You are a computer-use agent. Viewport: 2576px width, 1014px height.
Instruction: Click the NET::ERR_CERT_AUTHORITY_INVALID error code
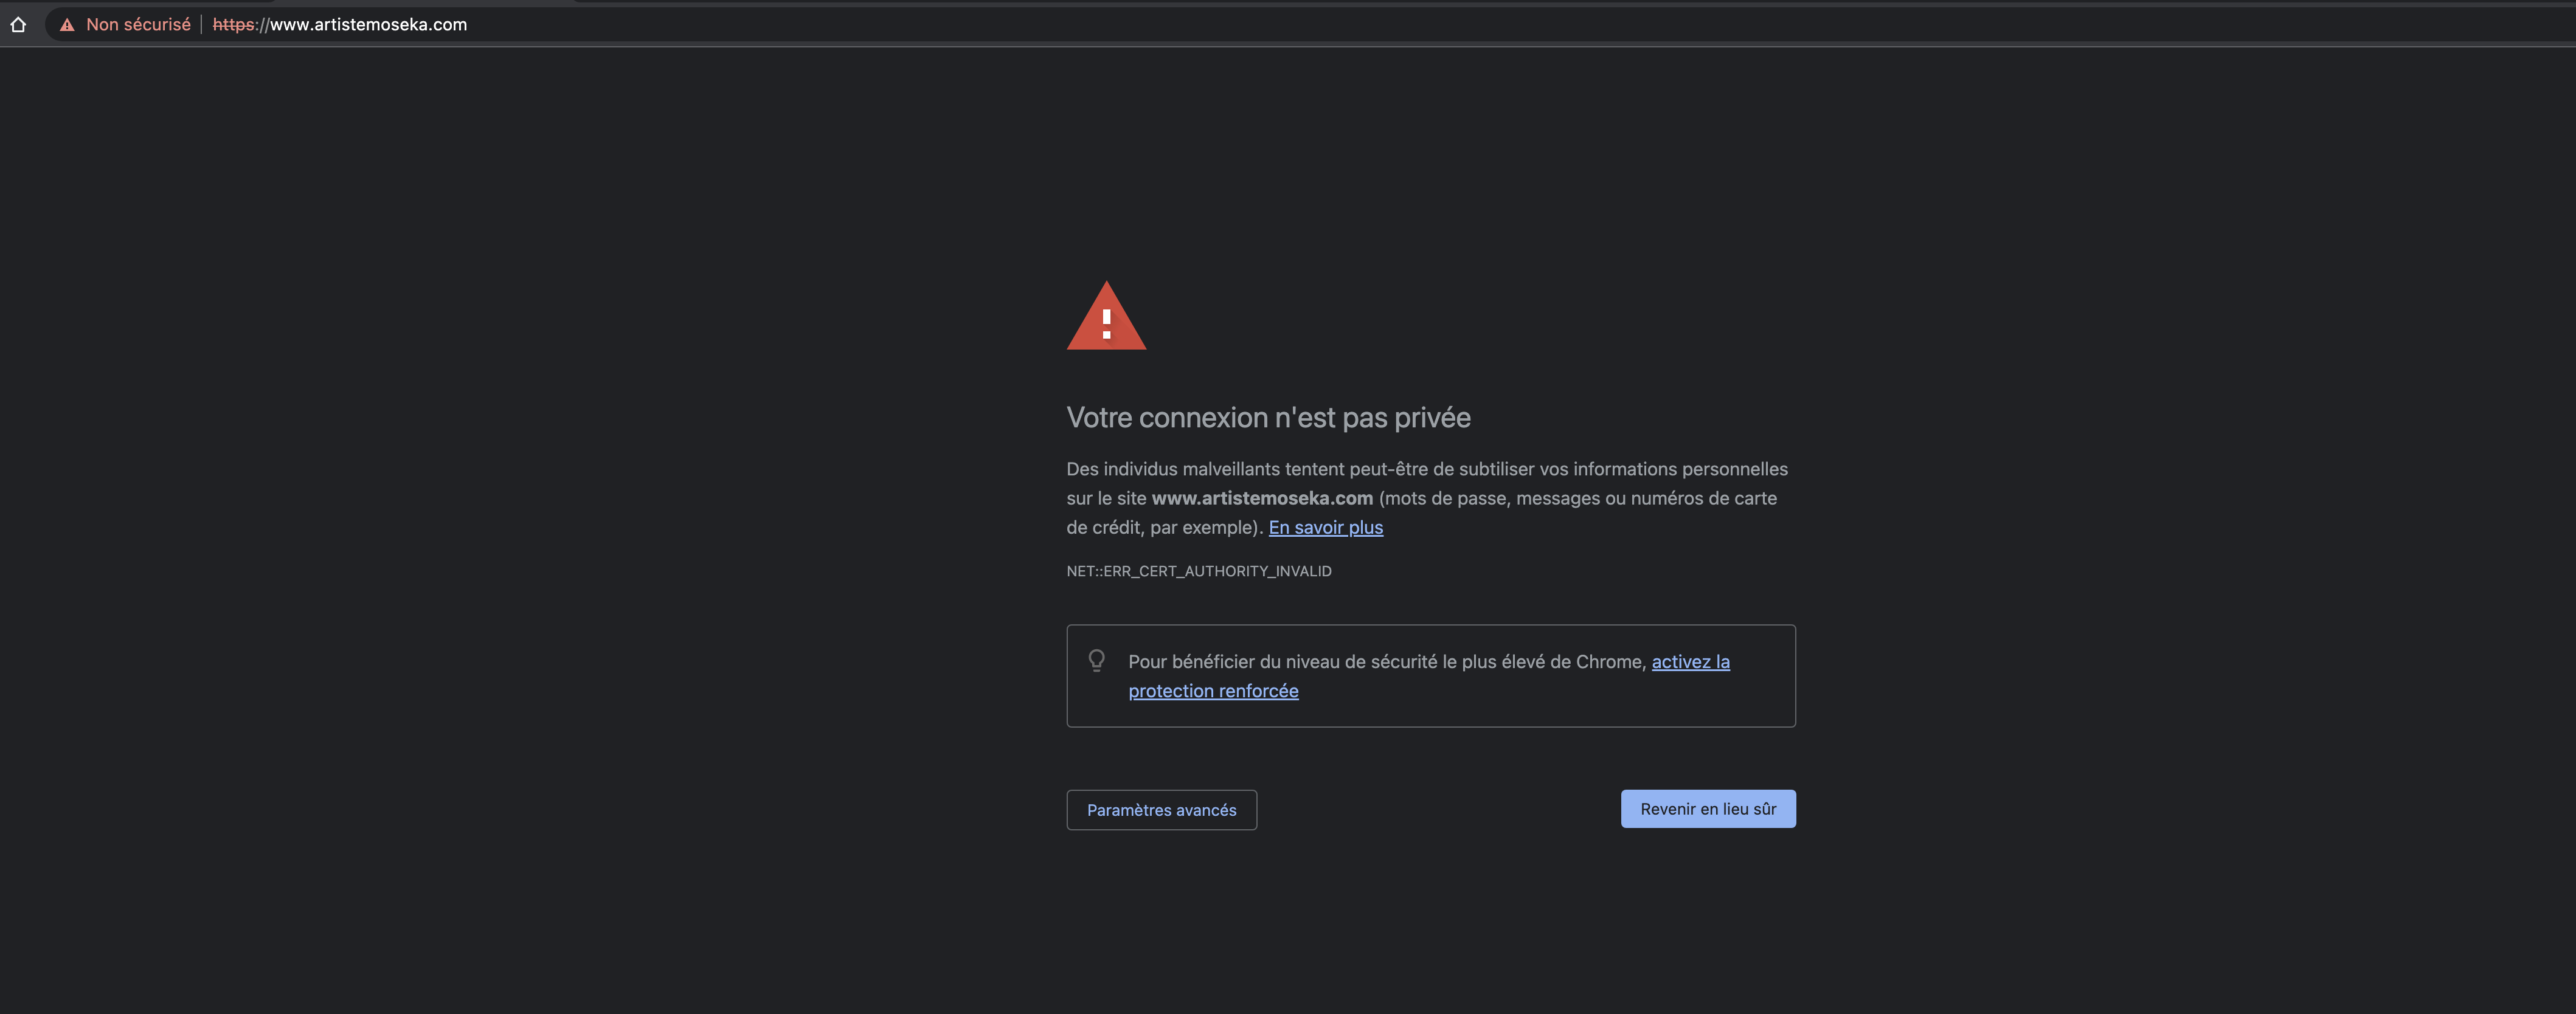pos(1198,571)
